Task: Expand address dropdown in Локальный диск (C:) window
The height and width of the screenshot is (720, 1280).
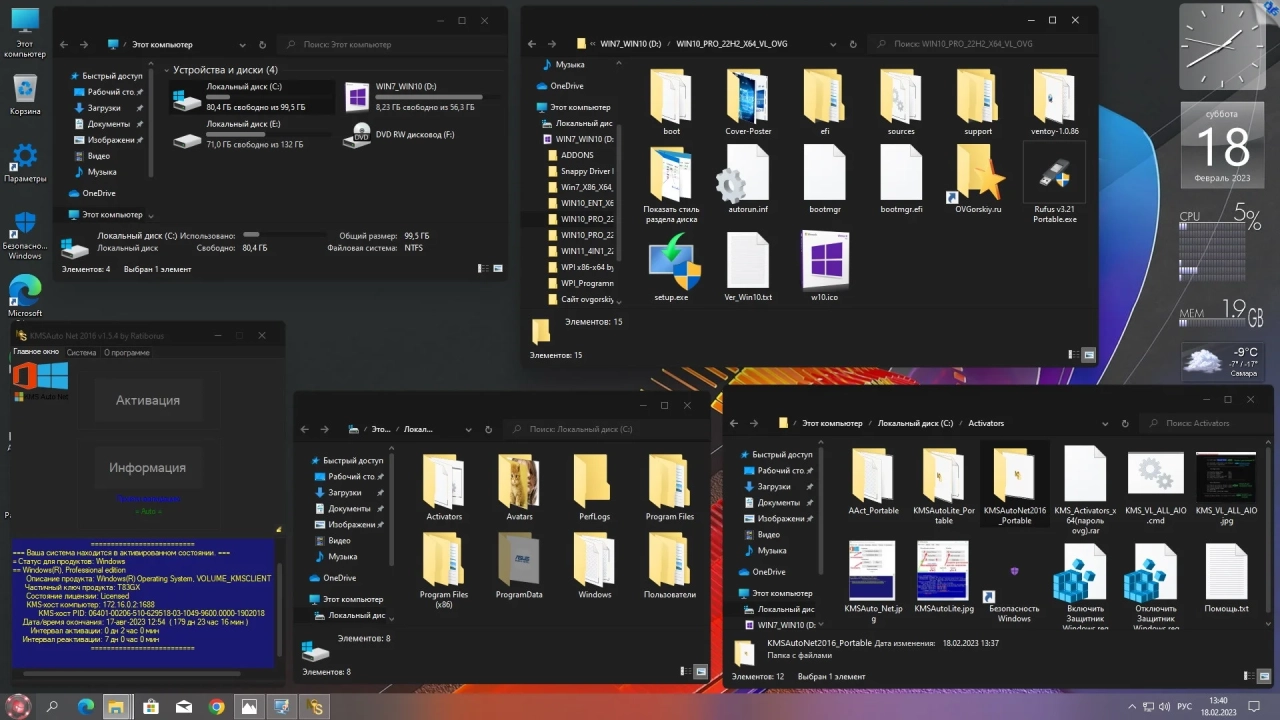Action: 469,429
